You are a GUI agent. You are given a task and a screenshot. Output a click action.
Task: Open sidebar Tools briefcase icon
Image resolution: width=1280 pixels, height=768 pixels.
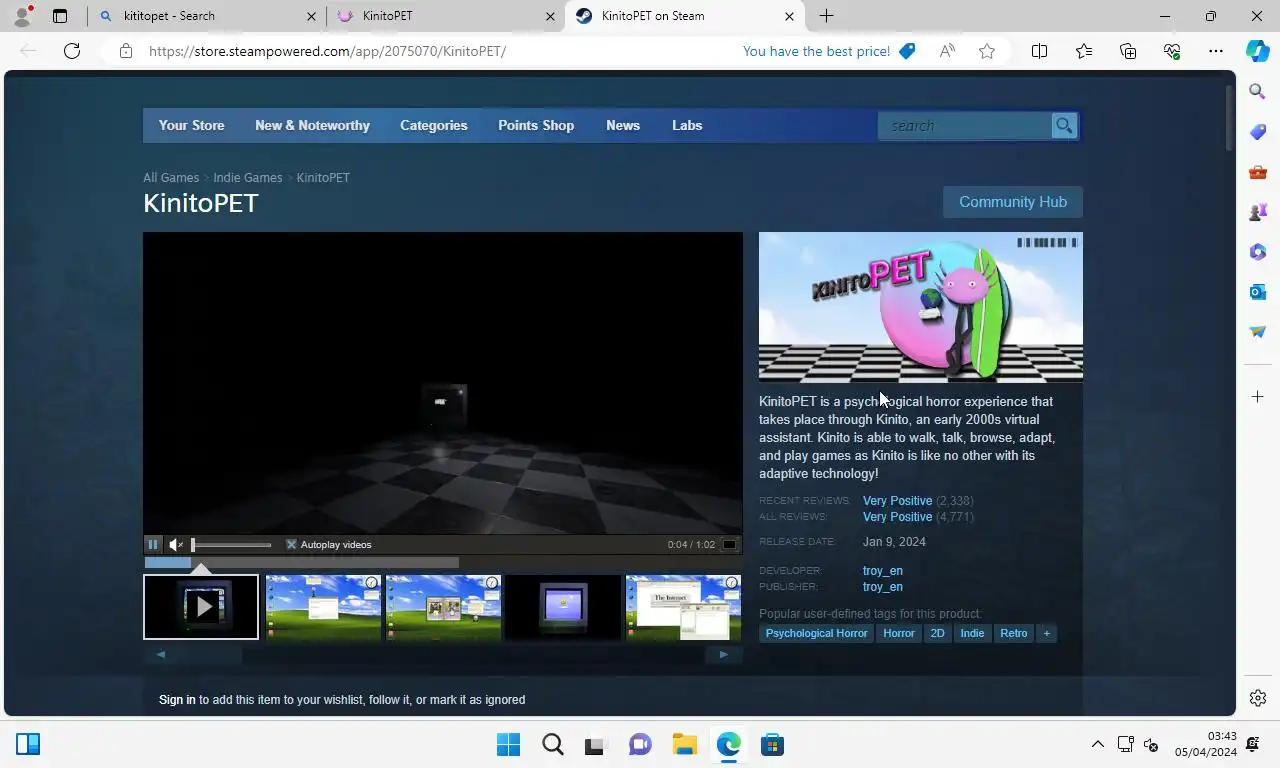(x=1258, y=172)
